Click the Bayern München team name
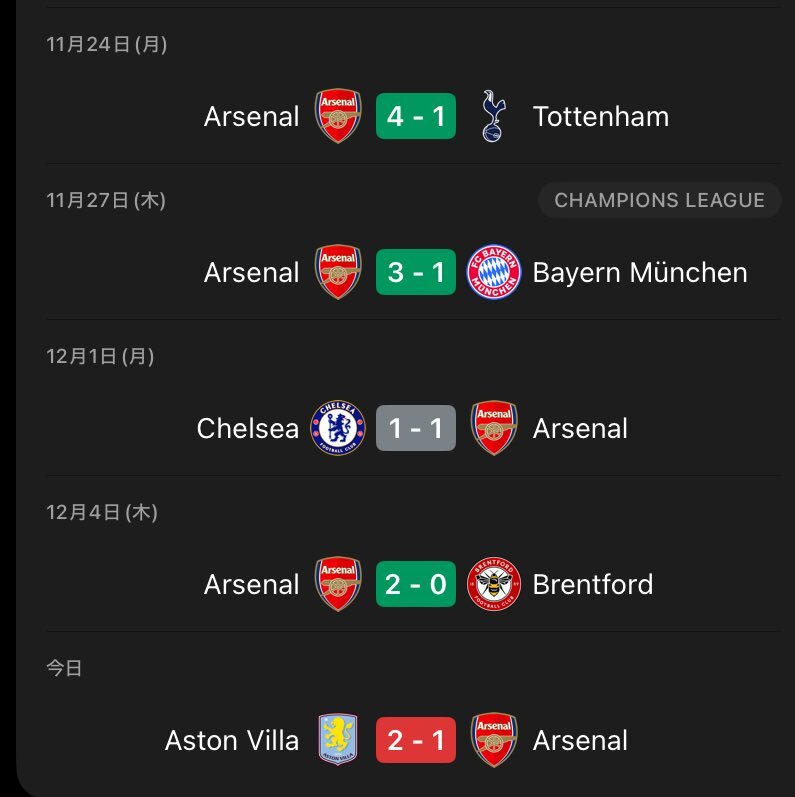Screen dimensions: 795x797 pyautogui.click(x=640, y=273)
